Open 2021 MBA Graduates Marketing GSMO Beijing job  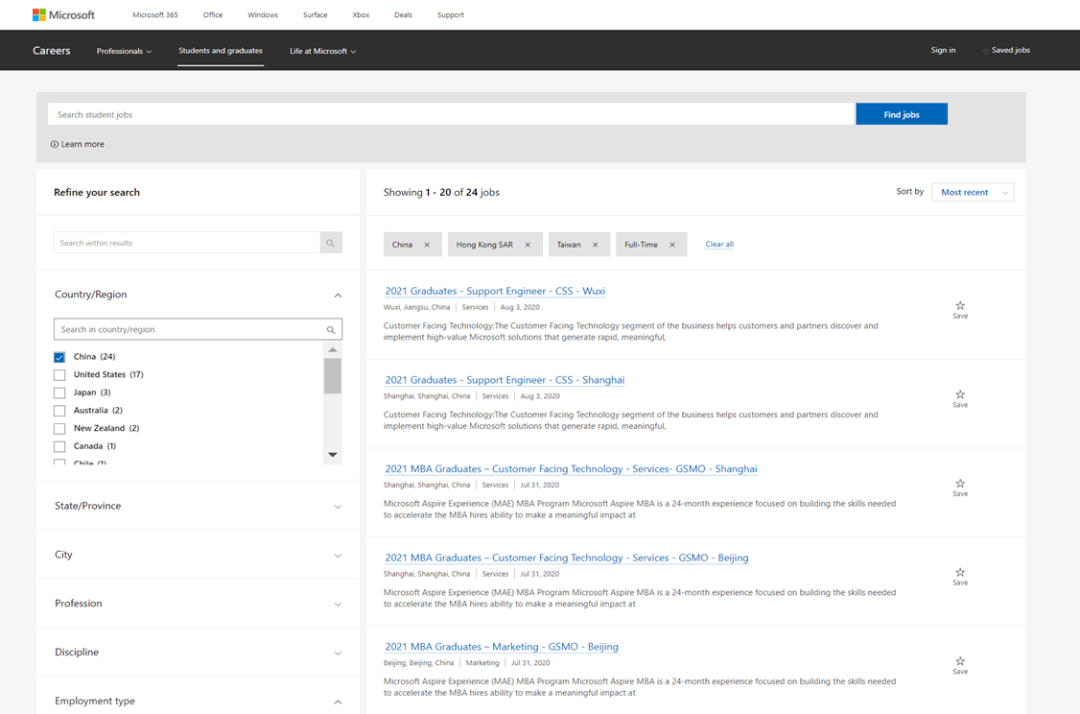[x=501, y=647]
